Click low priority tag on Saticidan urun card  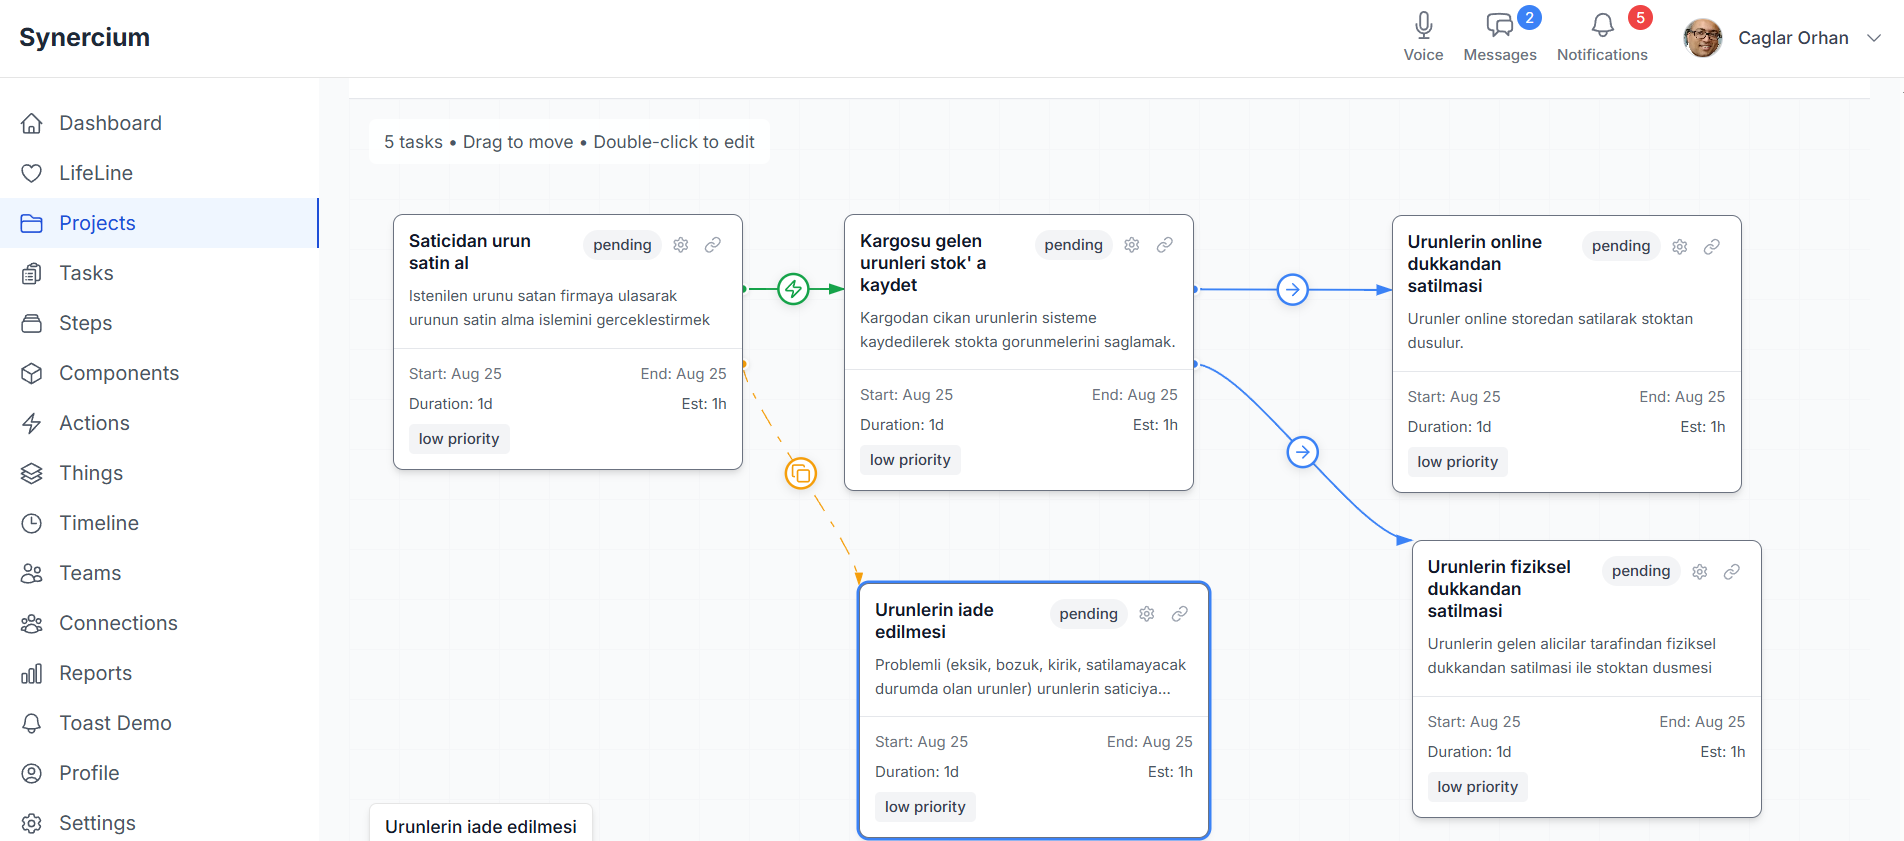(x=458, y=439)
